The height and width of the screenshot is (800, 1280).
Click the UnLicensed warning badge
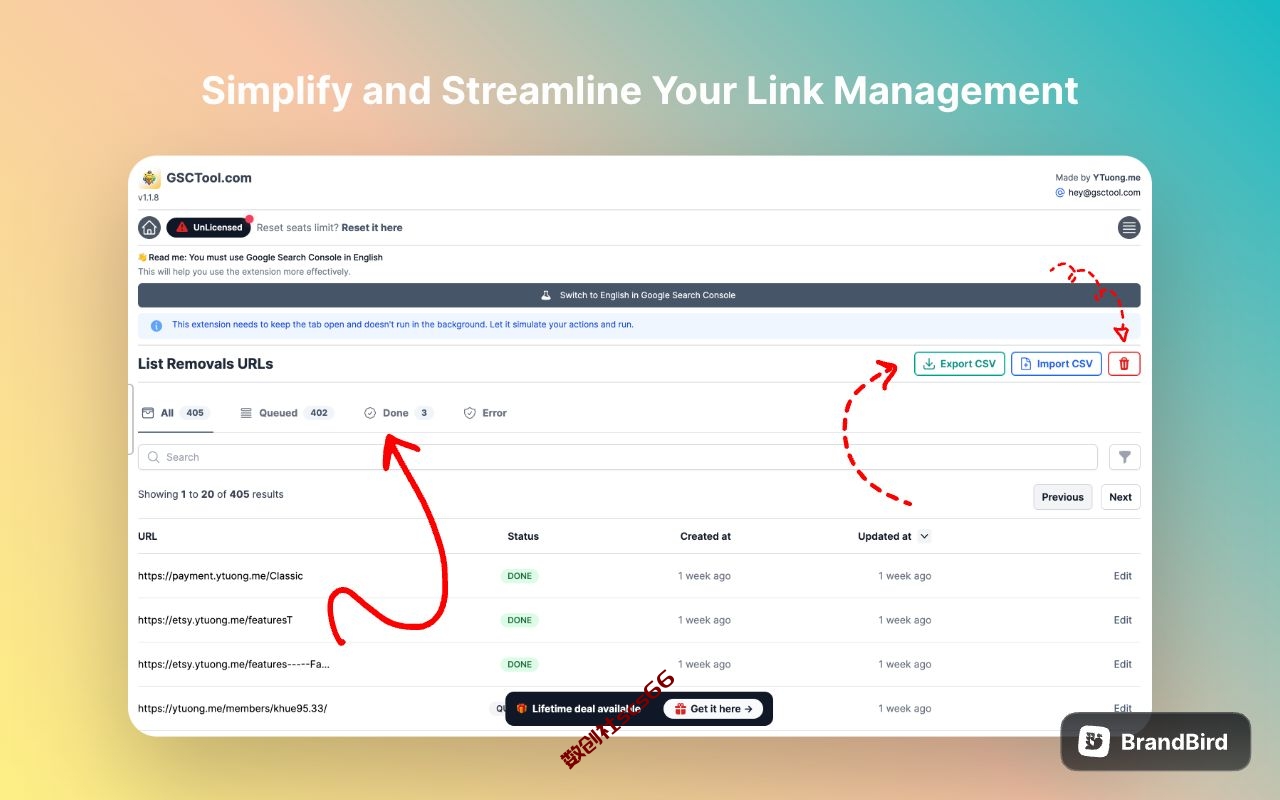(x=208, y=227)
